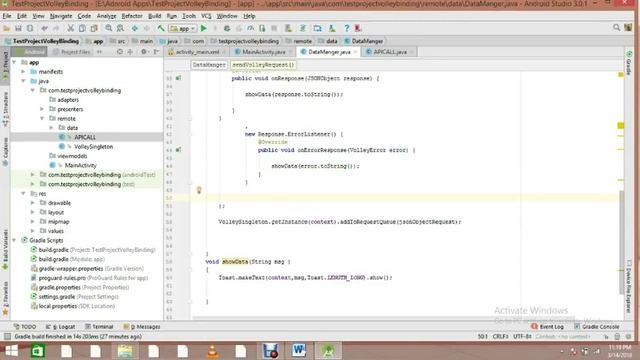Click the Debug app bug icon
The height and width of the screenshot is (360, 640).
pos(227,28)
